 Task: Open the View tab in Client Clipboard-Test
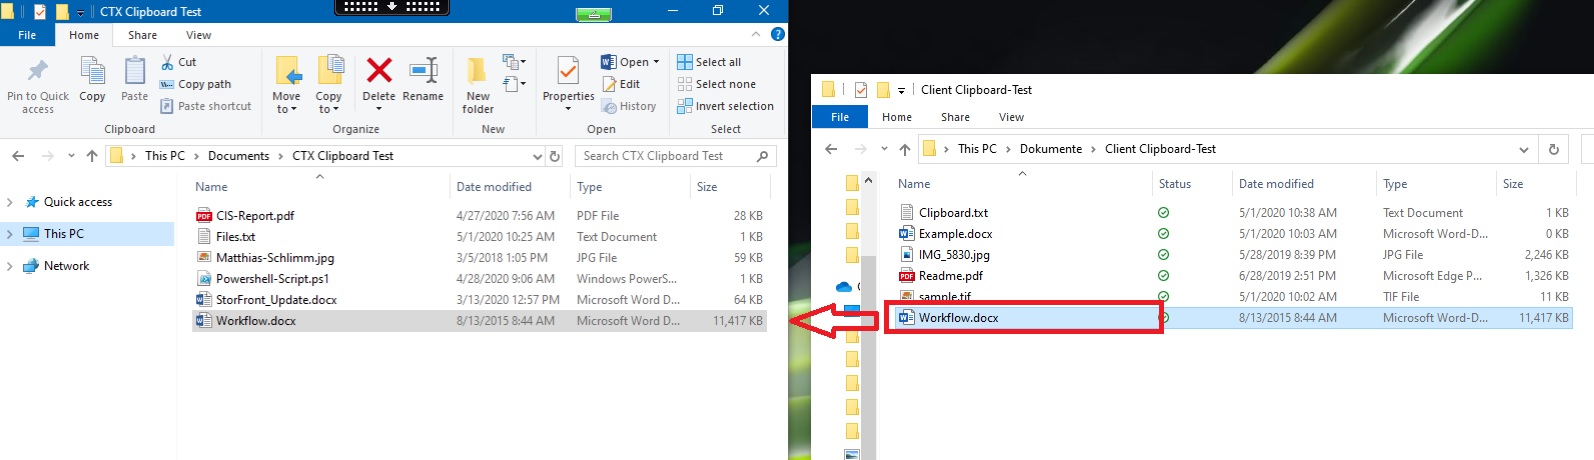pos(1011,117)
